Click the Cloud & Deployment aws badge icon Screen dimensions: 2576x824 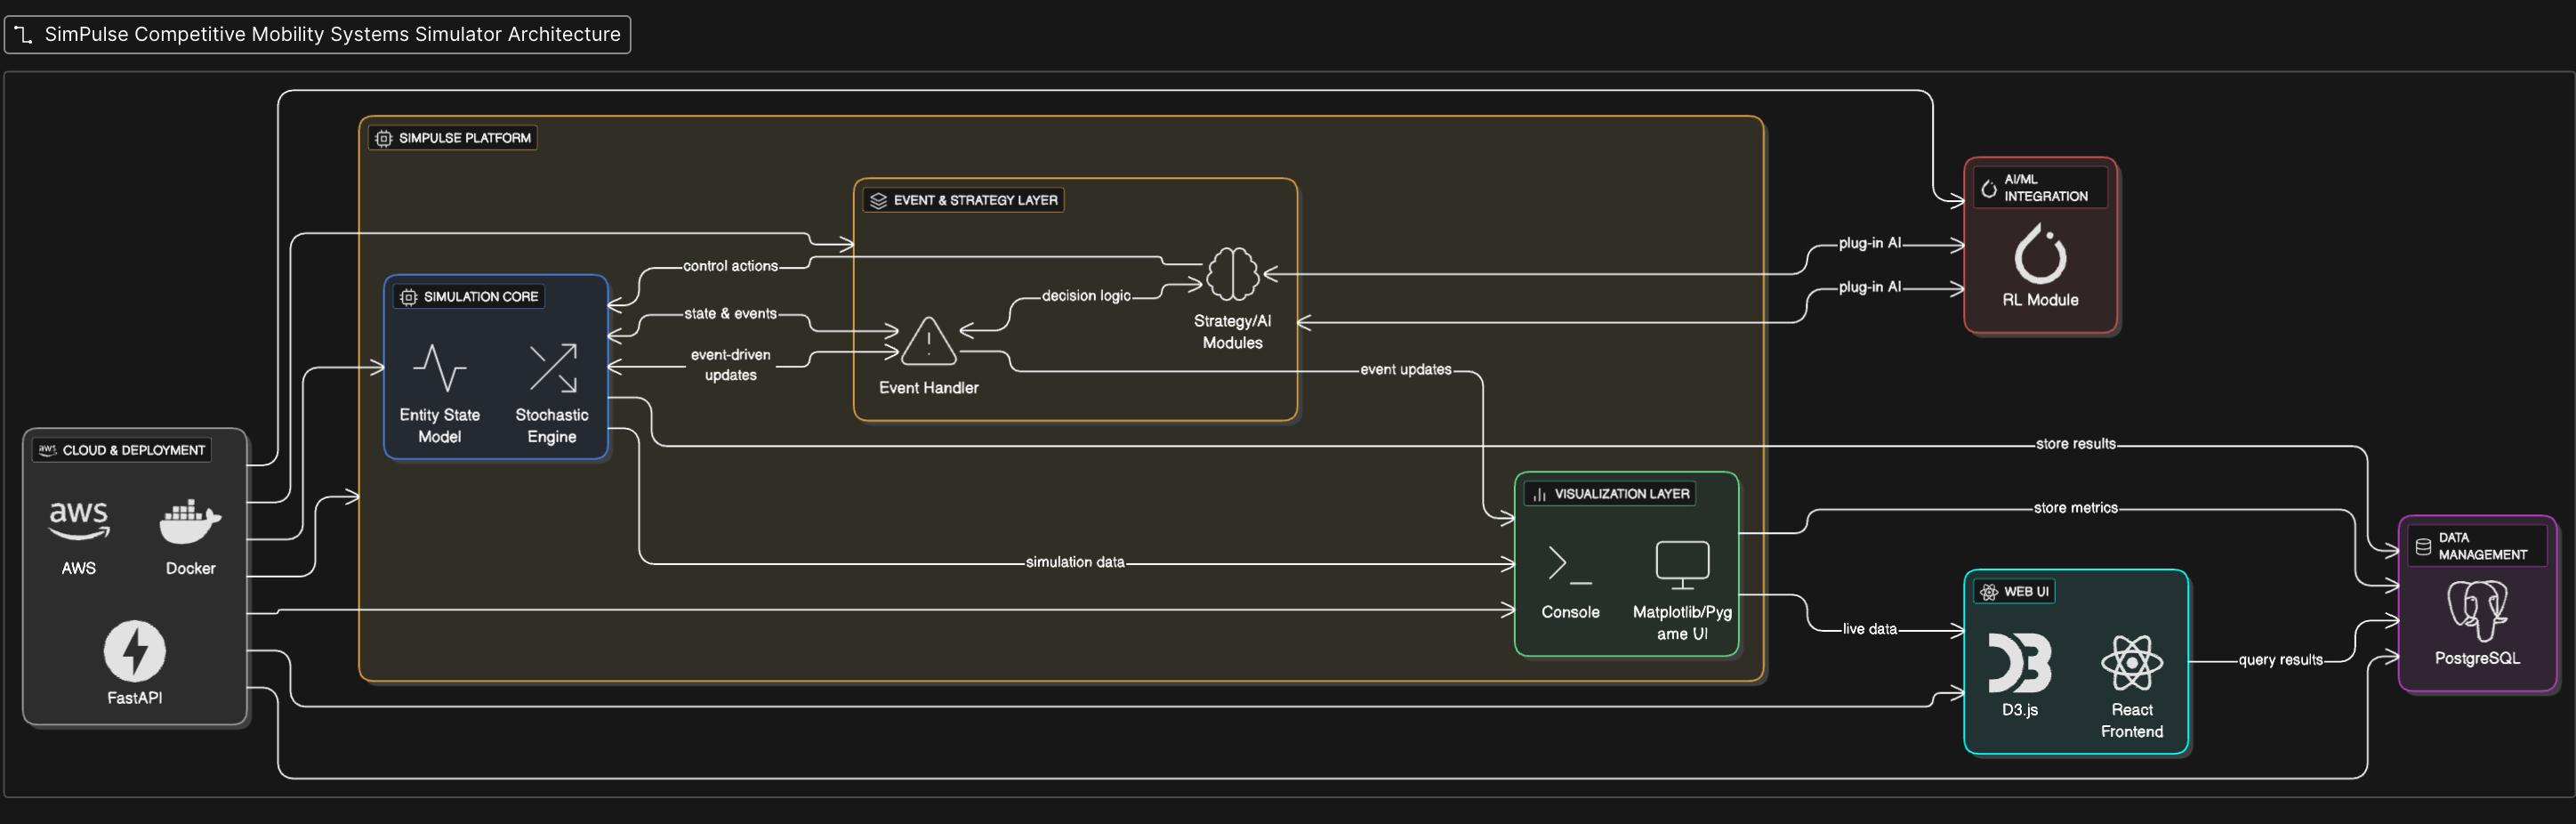pyautogui.click(x=47, y=450)
